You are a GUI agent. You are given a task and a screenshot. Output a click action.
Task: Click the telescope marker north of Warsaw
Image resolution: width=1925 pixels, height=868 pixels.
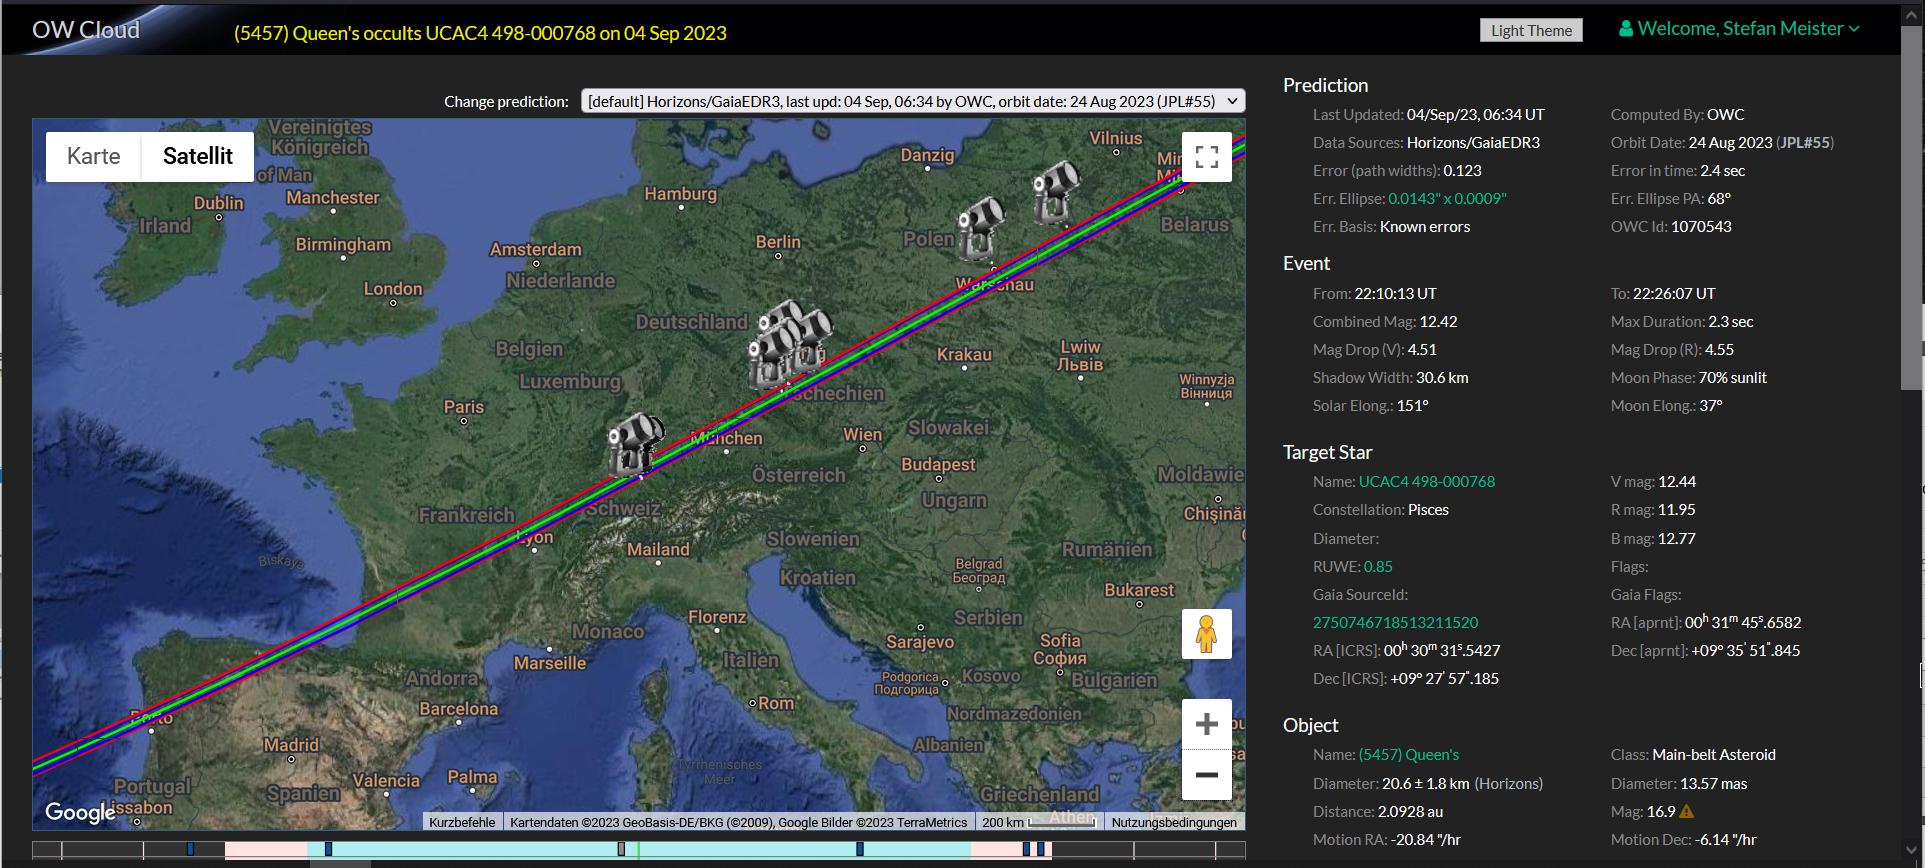tap(980, 227)
